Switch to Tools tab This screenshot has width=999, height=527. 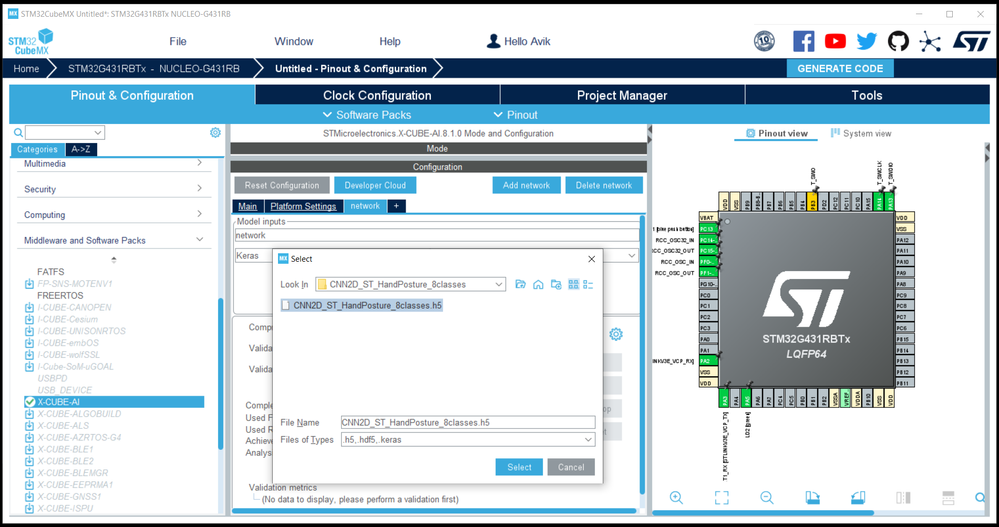(x=867, y=95)
